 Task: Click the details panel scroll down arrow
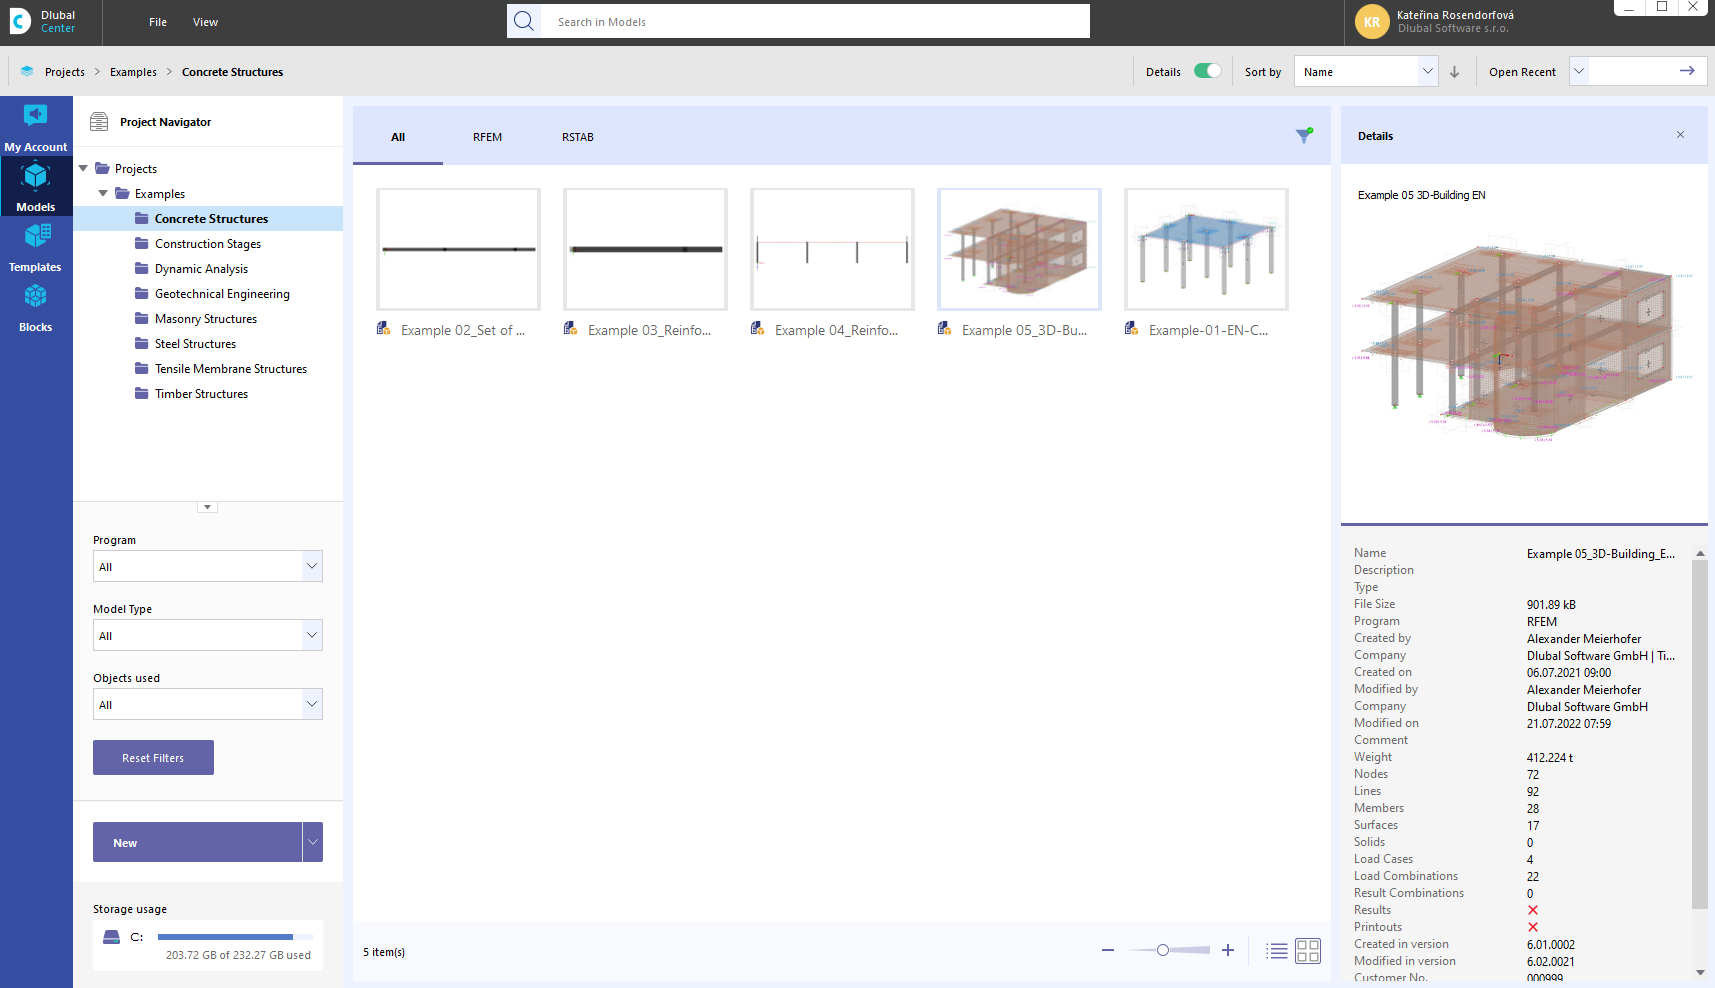(x=1700, y=972)
